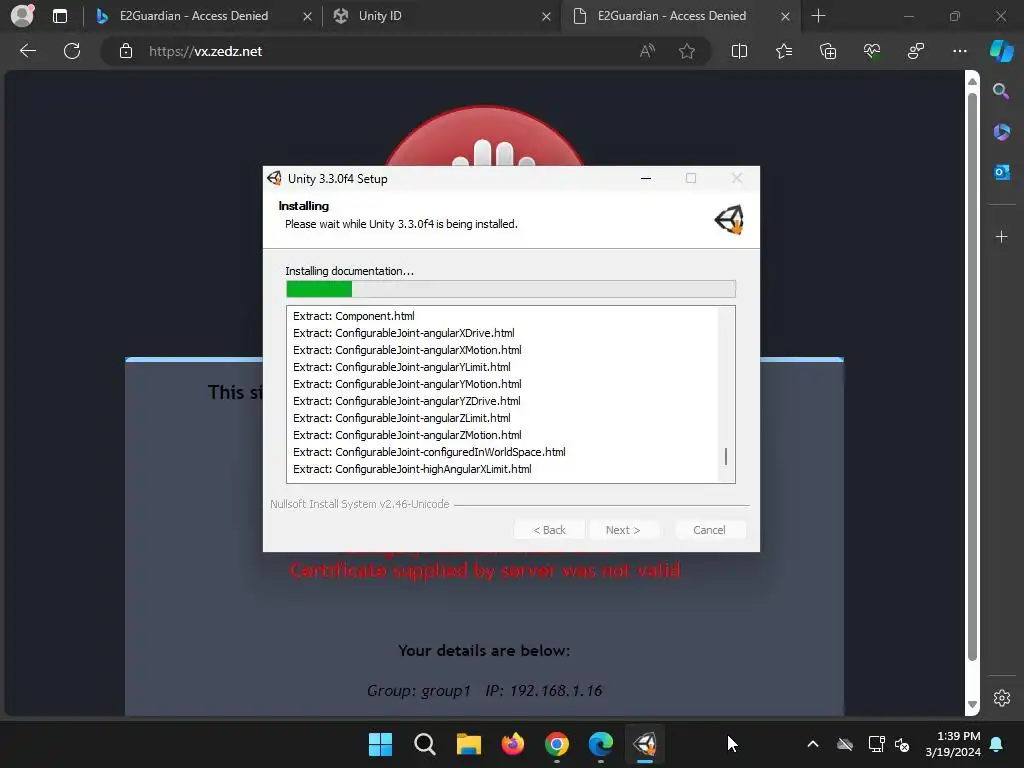This screenshot has height=768, width=1024.
Task: Open the Collections panel
Action: coord(827,51)
